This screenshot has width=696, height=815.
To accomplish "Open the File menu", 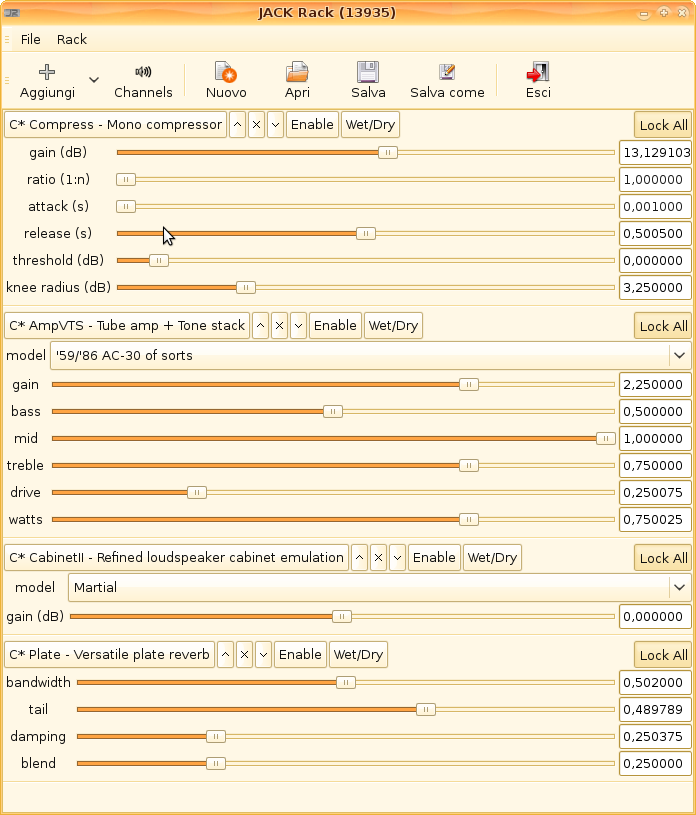I will (30, 40).
